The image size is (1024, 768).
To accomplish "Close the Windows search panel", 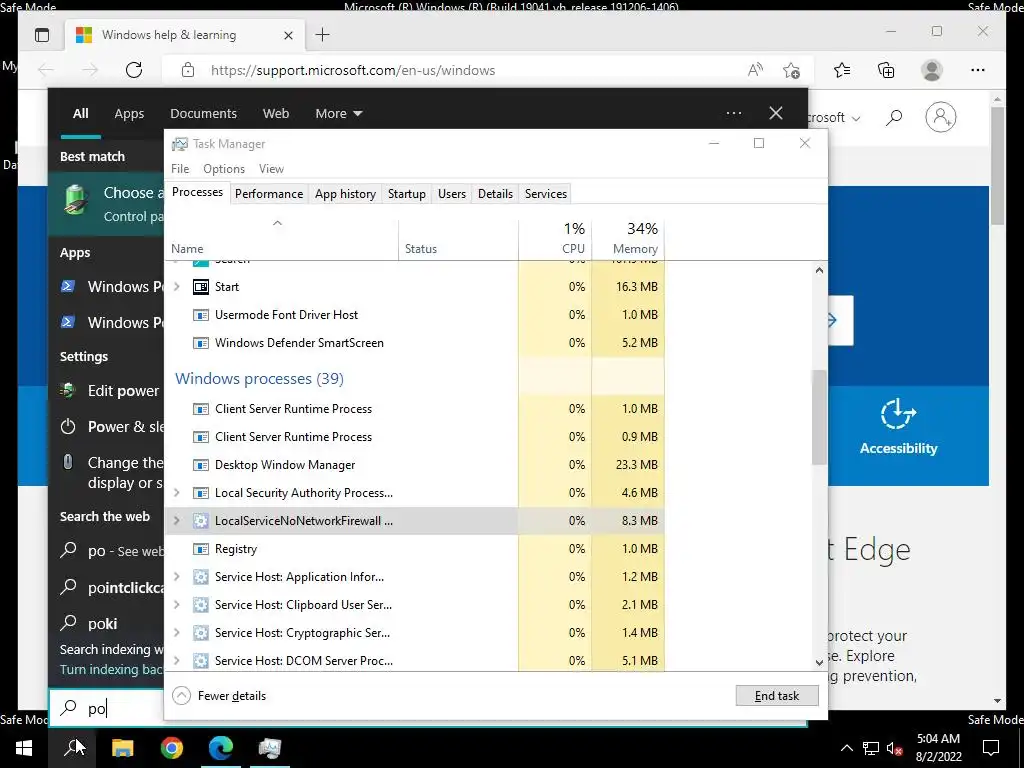I will (x=776, y=113).
